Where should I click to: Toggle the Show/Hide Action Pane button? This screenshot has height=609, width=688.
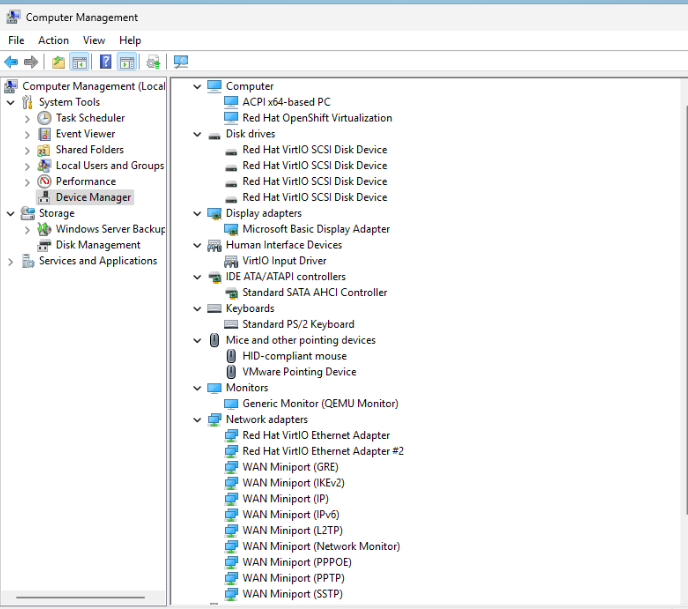tap(127, 62)
